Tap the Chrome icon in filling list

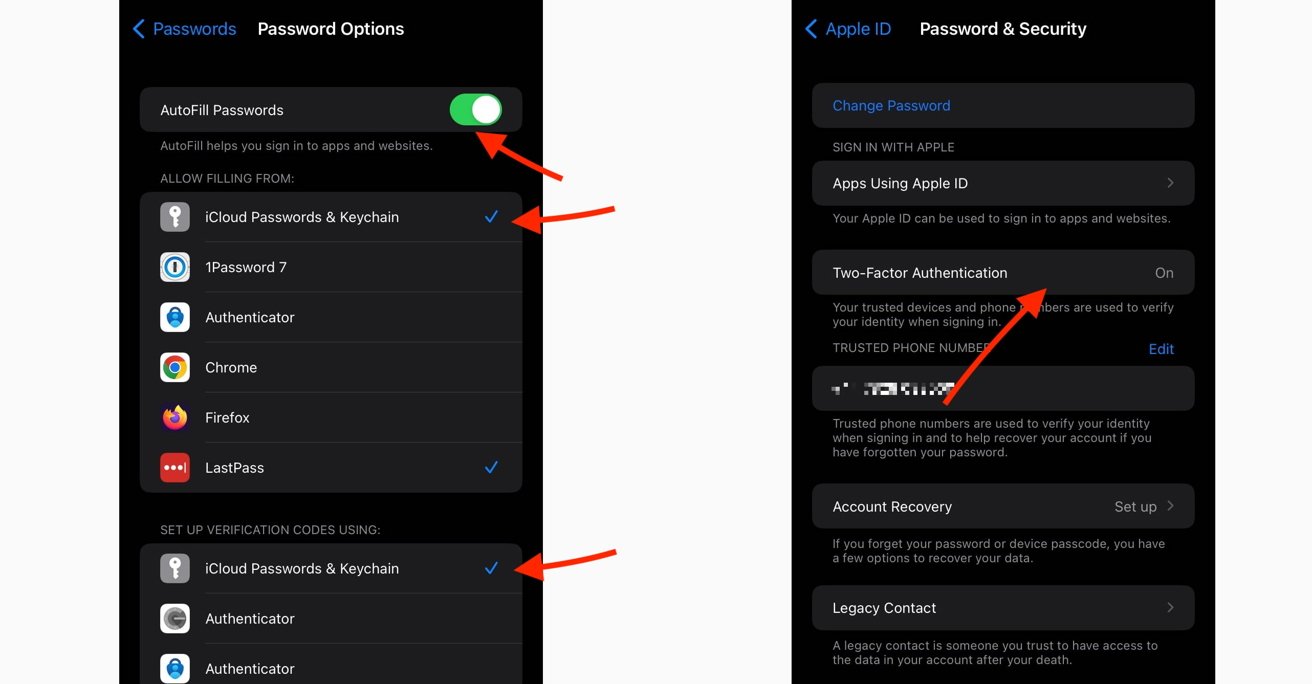(x=175, y=367)
